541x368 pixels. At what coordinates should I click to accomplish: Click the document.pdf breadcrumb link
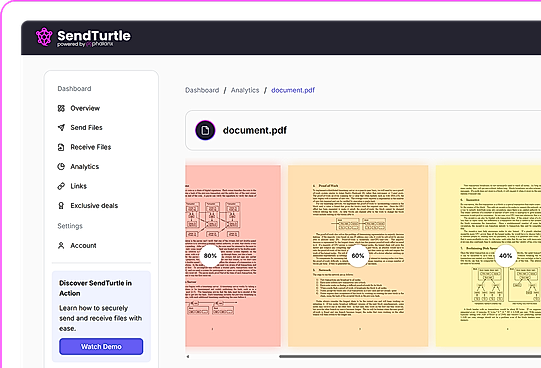click(293, 90)
